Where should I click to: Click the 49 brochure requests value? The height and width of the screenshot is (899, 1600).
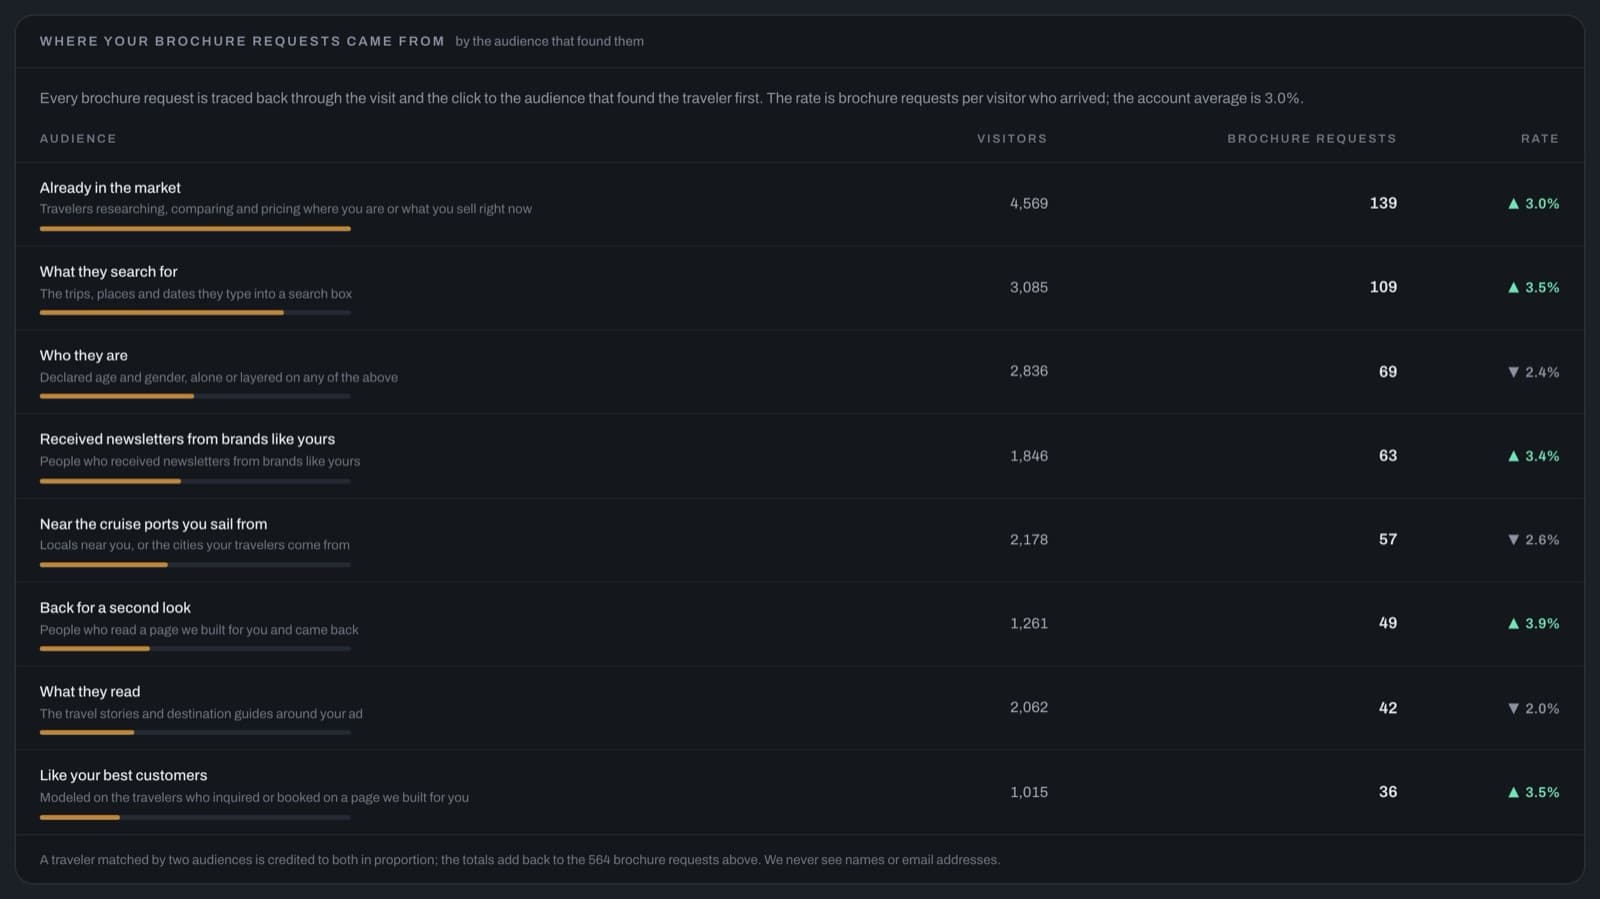tap(1388, 623)
